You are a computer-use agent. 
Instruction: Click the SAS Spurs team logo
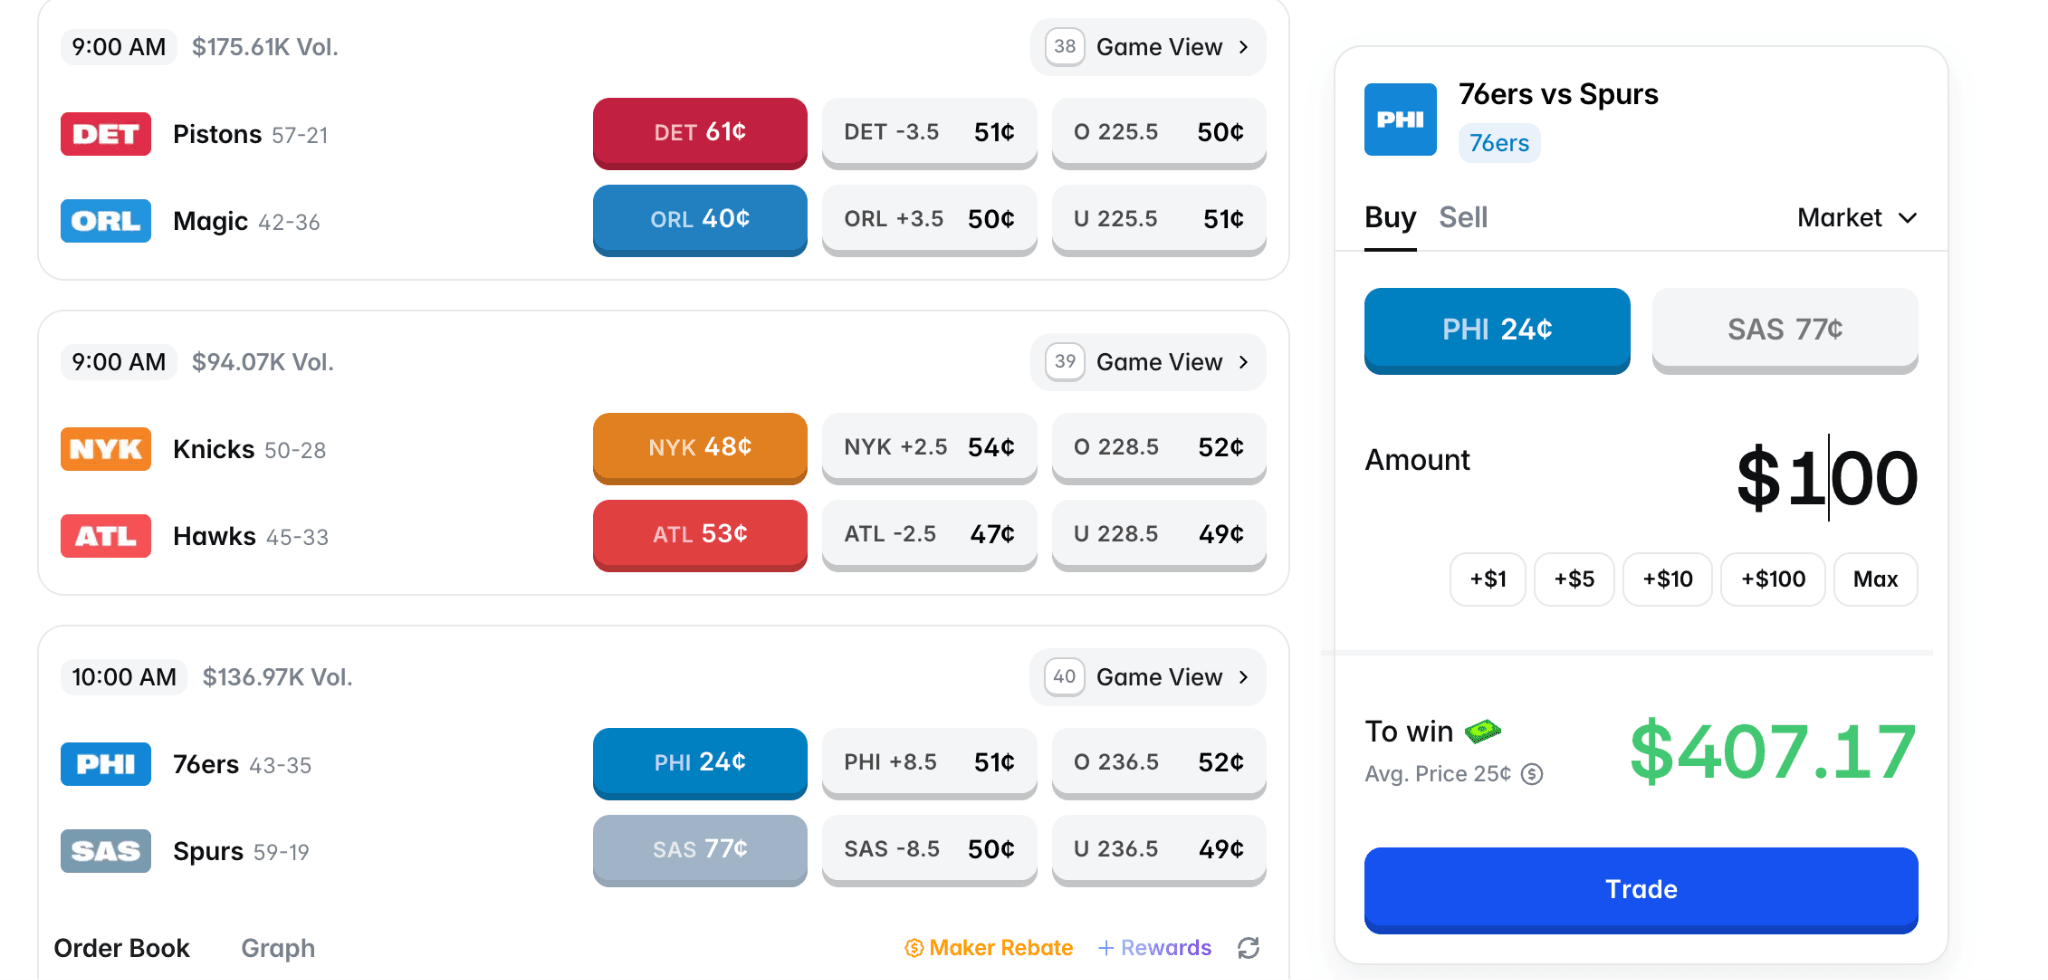106,851
